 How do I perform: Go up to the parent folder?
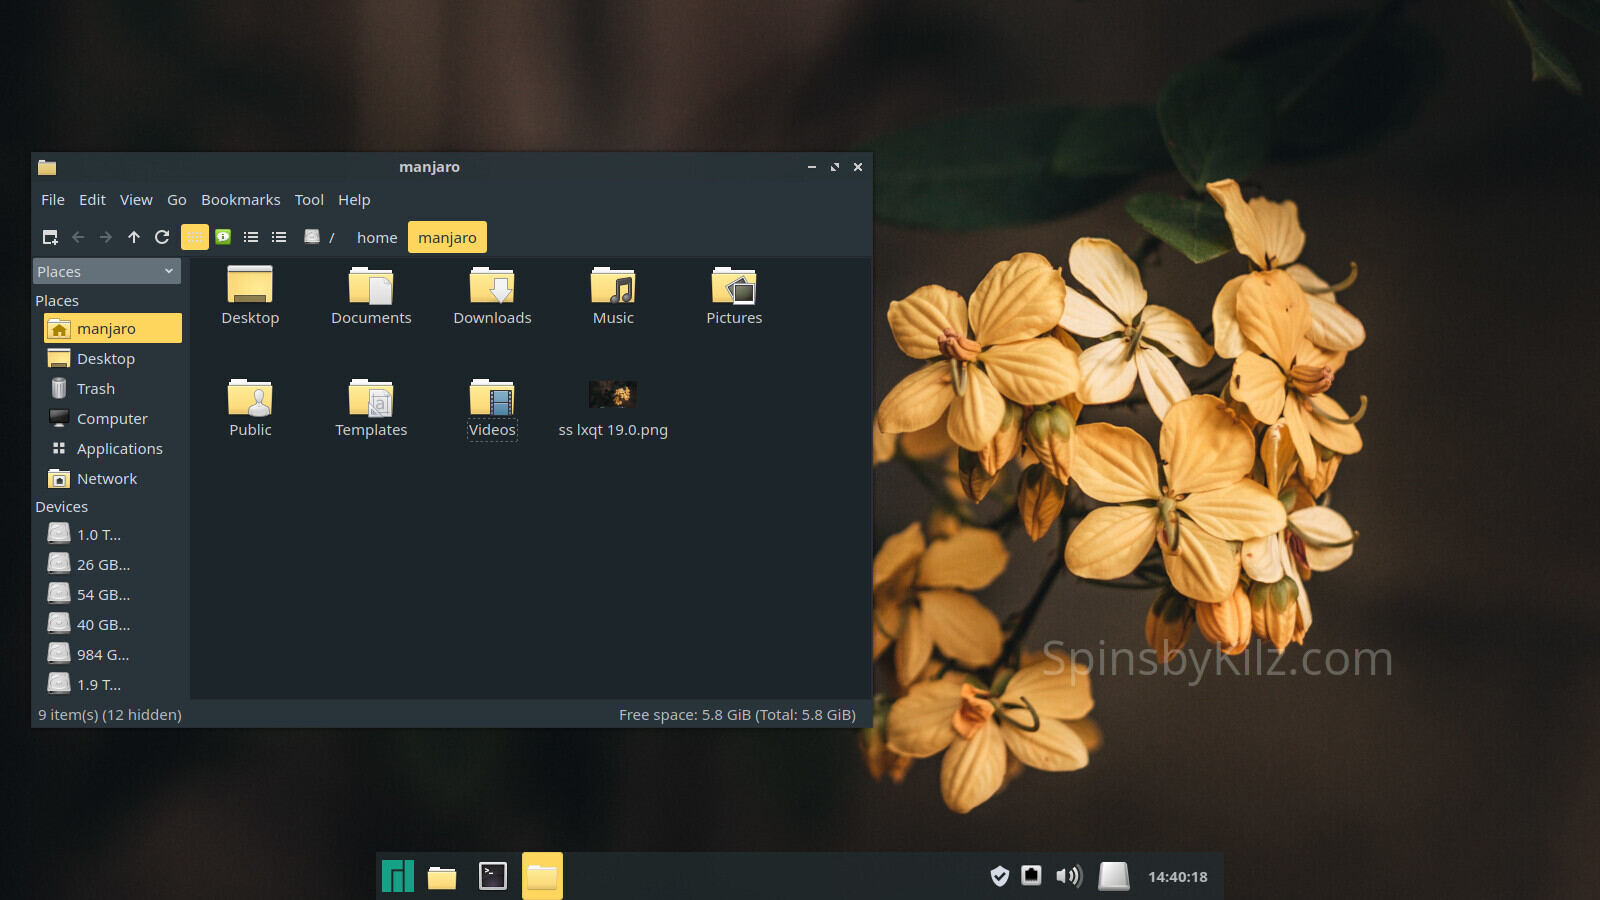click(134, 237)
